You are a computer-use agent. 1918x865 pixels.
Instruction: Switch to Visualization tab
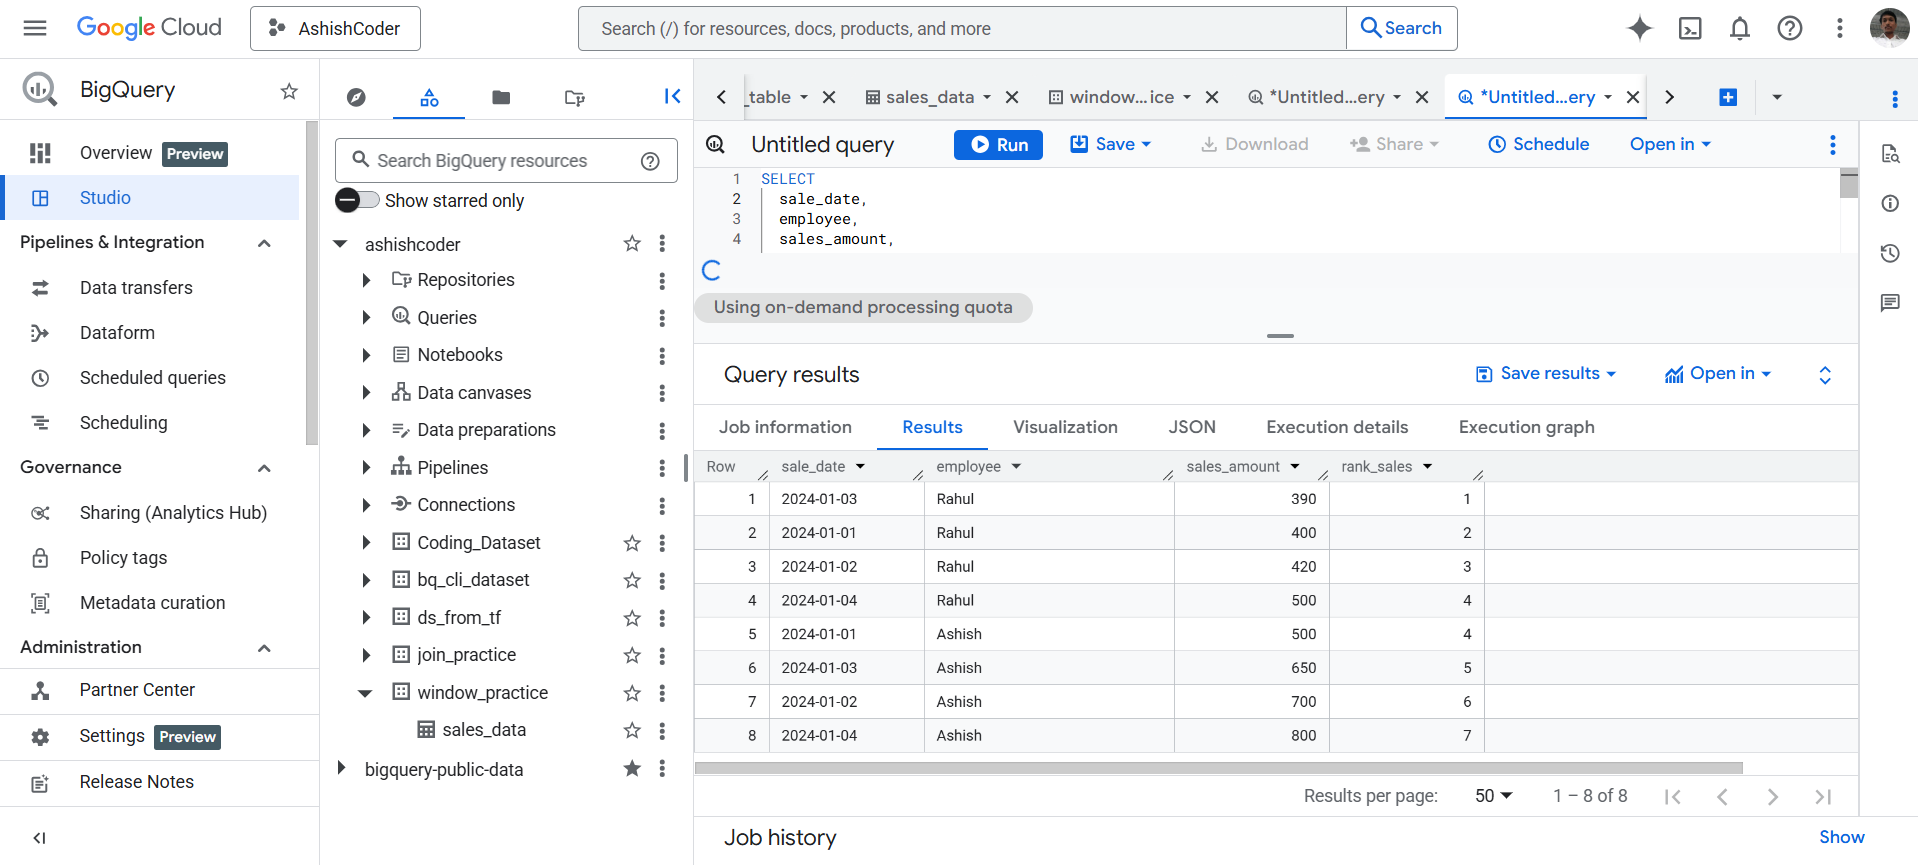coord(1065,427)
